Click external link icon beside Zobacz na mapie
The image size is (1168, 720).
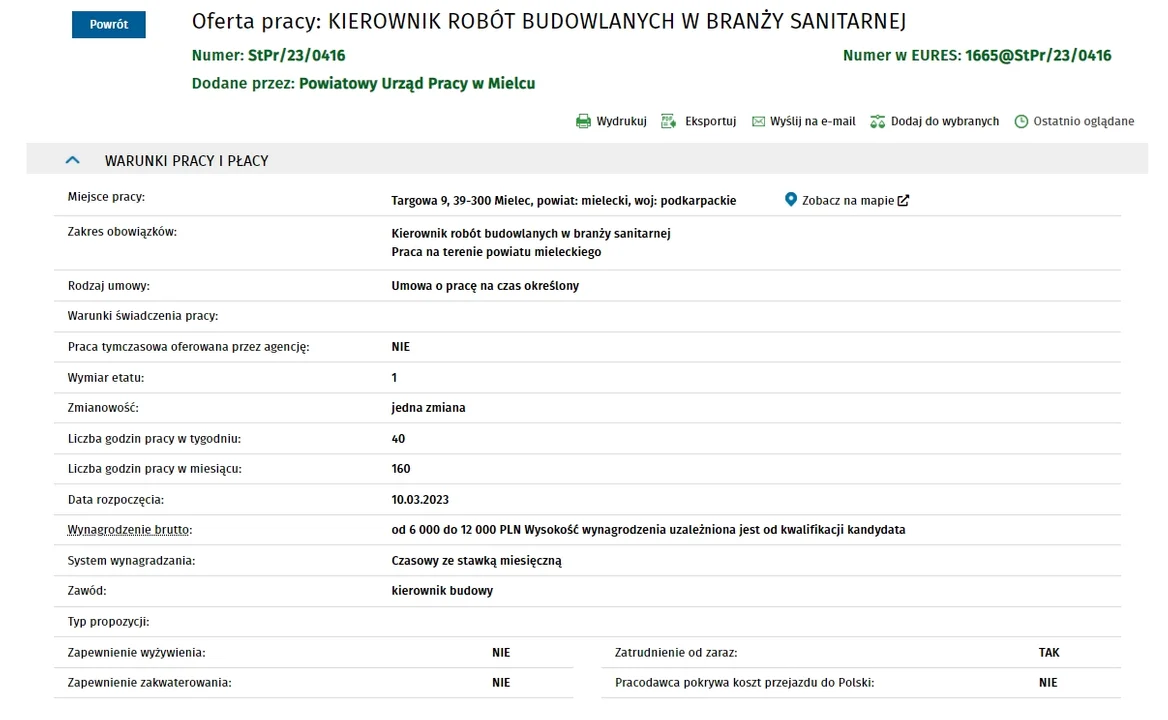click(903, 201)
